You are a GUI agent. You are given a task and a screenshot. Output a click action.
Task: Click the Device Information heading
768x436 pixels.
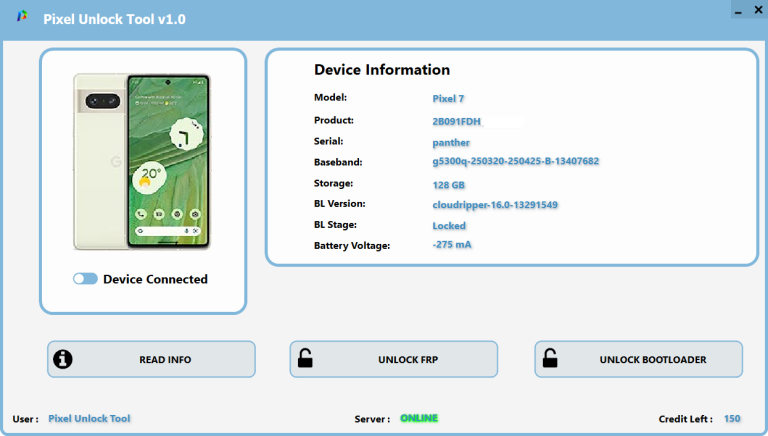(x=382, y=70)
